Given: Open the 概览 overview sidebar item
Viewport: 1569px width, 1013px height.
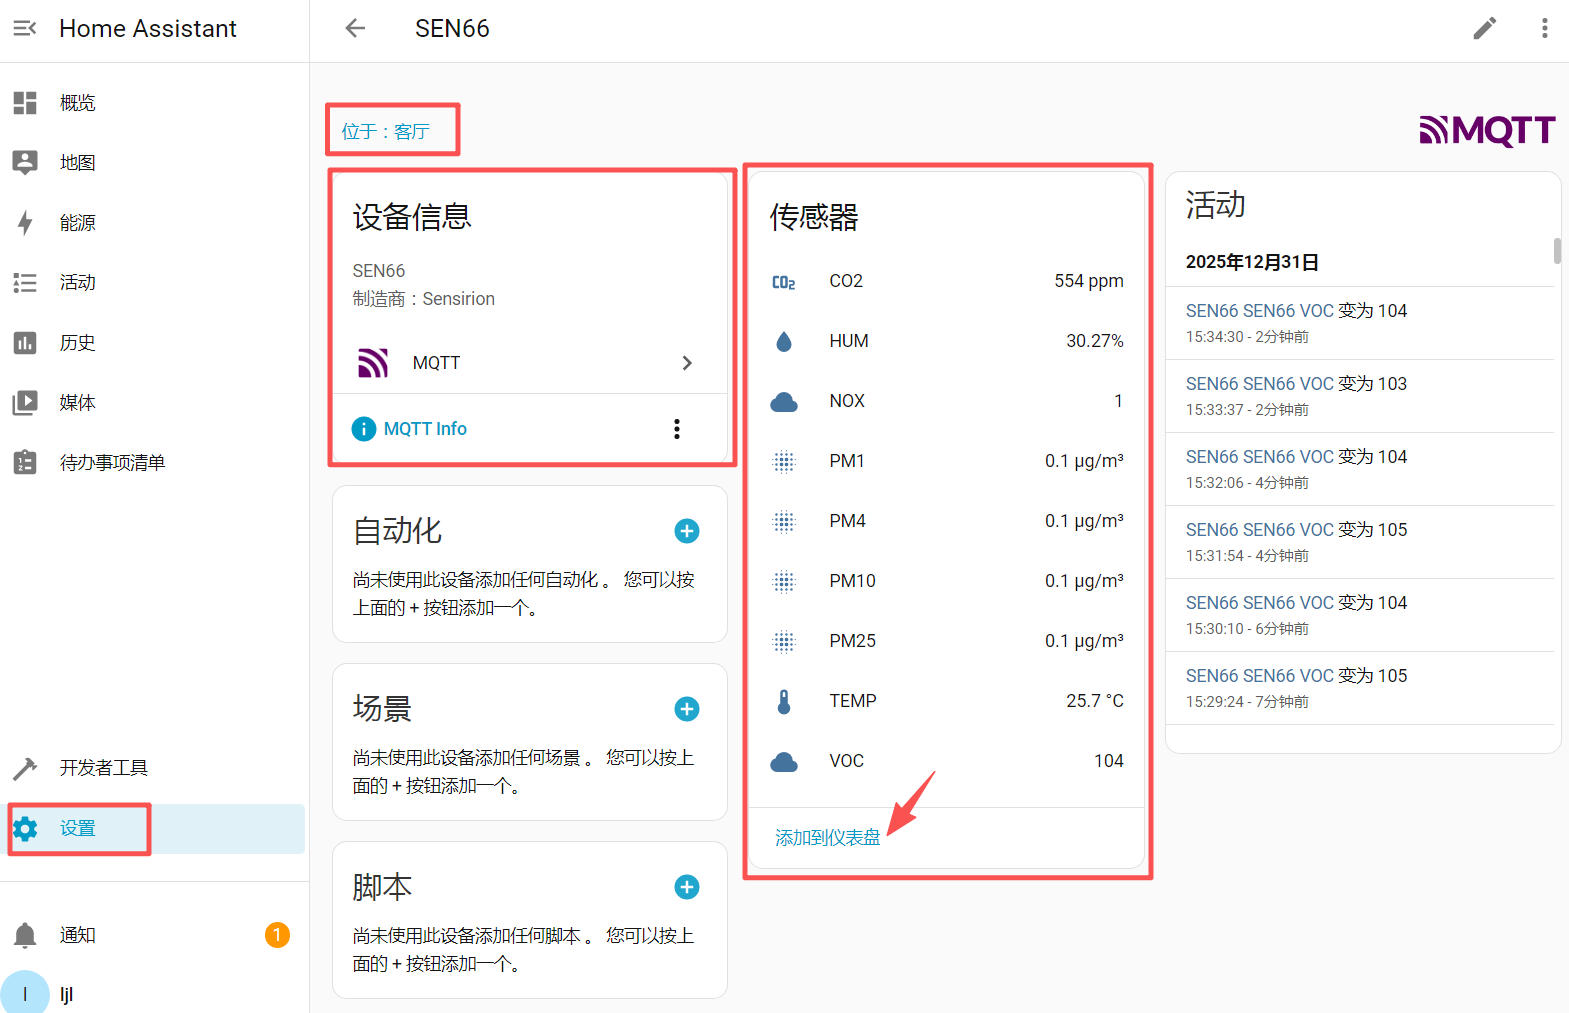Looking at the screenshot, I should tap(78, 103).
